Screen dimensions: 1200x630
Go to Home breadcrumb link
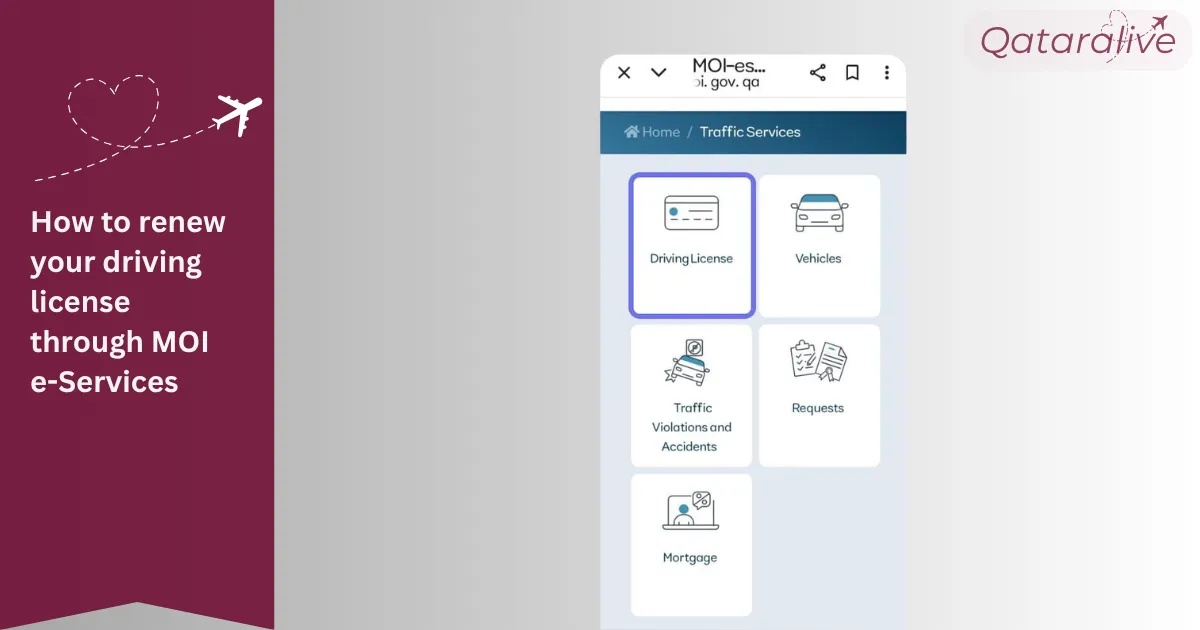click(652, 132)
